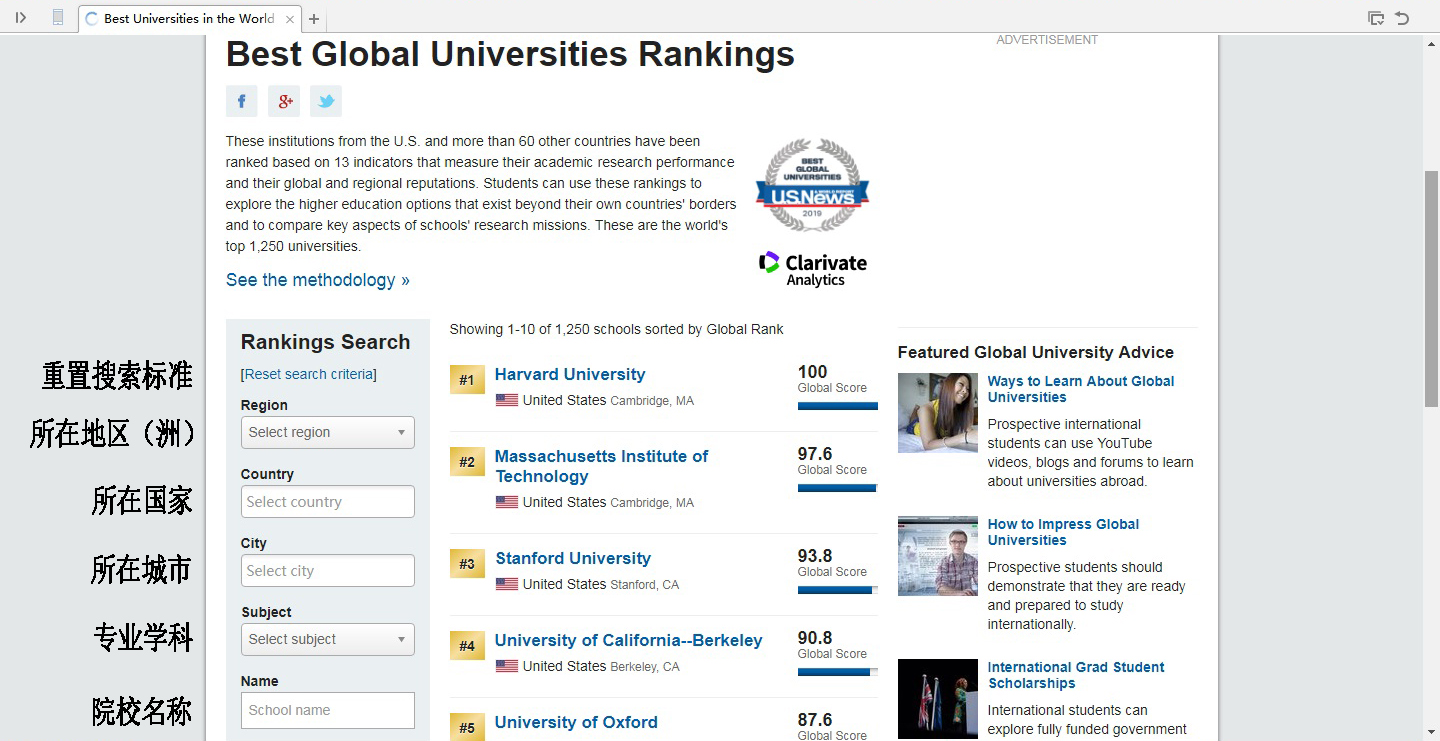
Task: Select the Best Universities in the World tab
Action: point(189,19)
